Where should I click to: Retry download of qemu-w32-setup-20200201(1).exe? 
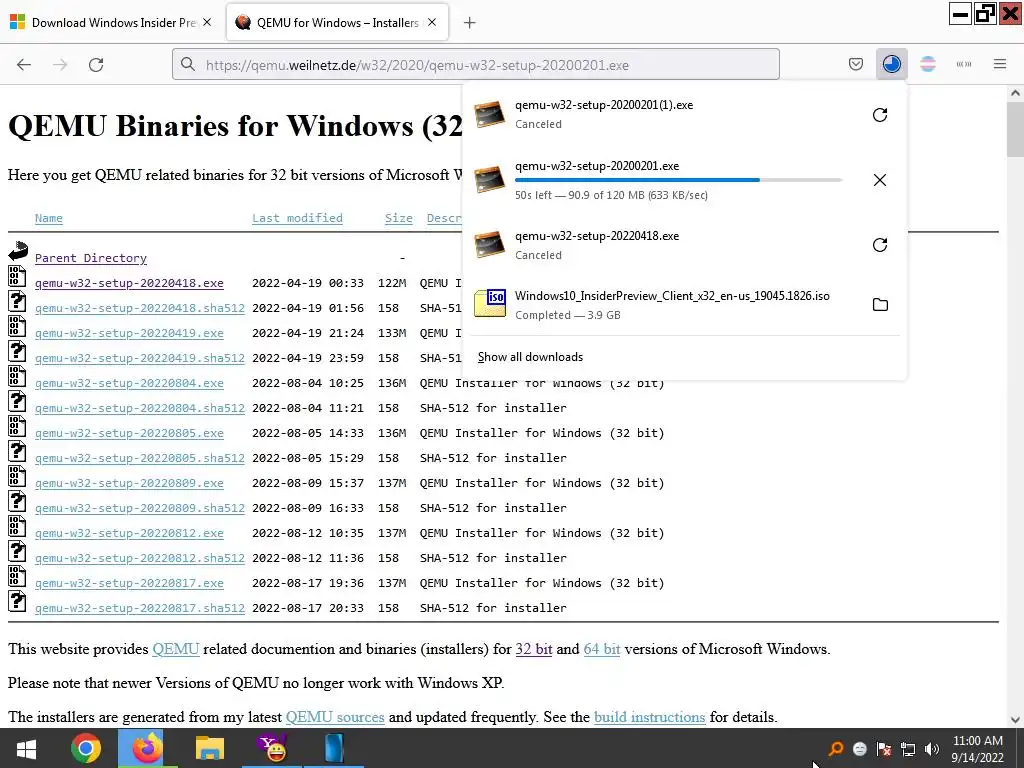(880, 115)
